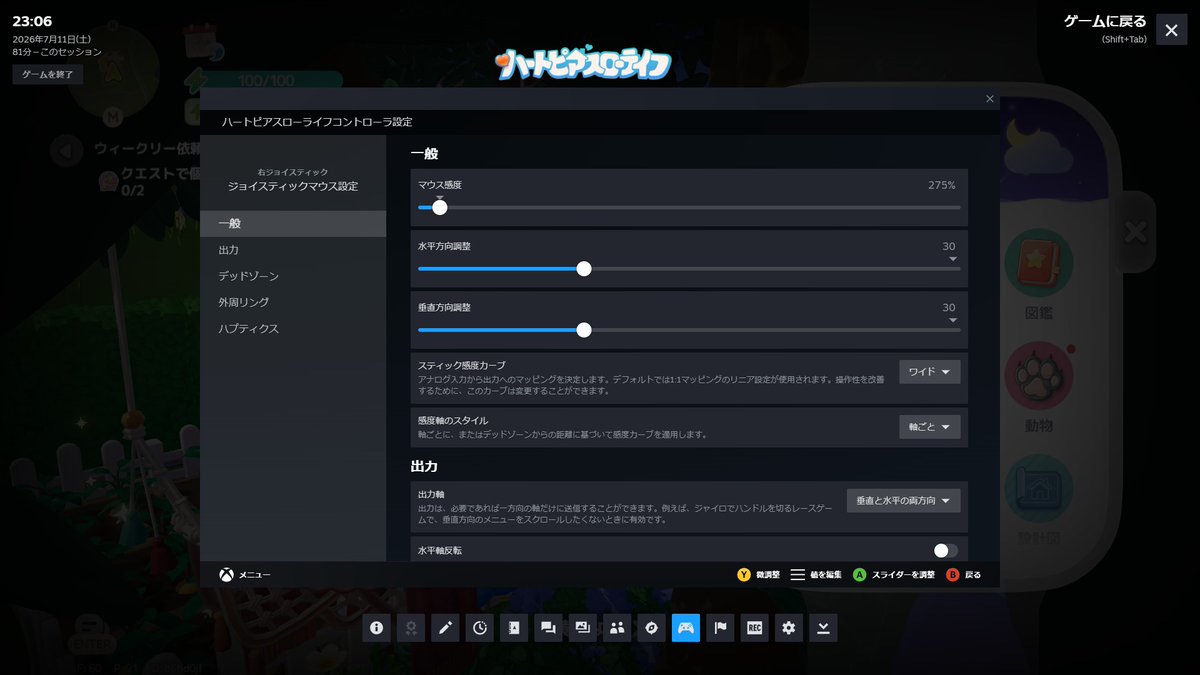Screen dimensions: 1200x675
Task: Click the highlighted controller settings icon
Action: coord(686,628)
